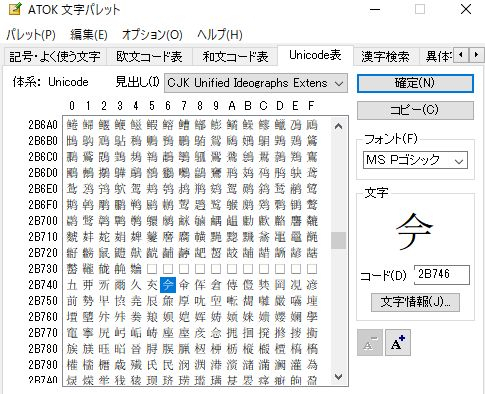
Task: Click scrollbar down arrow in character grid
Action: click(x=338, y=377)
